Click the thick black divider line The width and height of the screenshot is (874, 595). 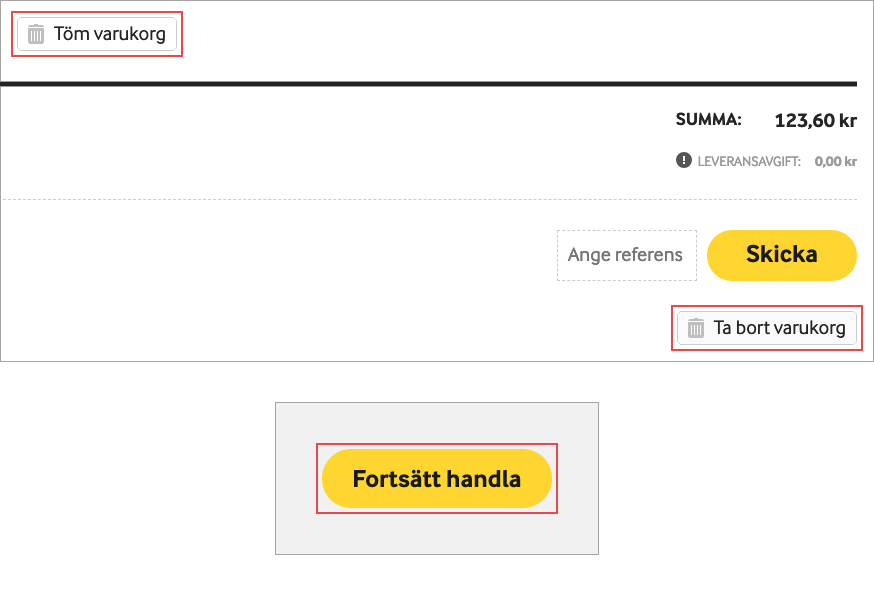point(429,83)
